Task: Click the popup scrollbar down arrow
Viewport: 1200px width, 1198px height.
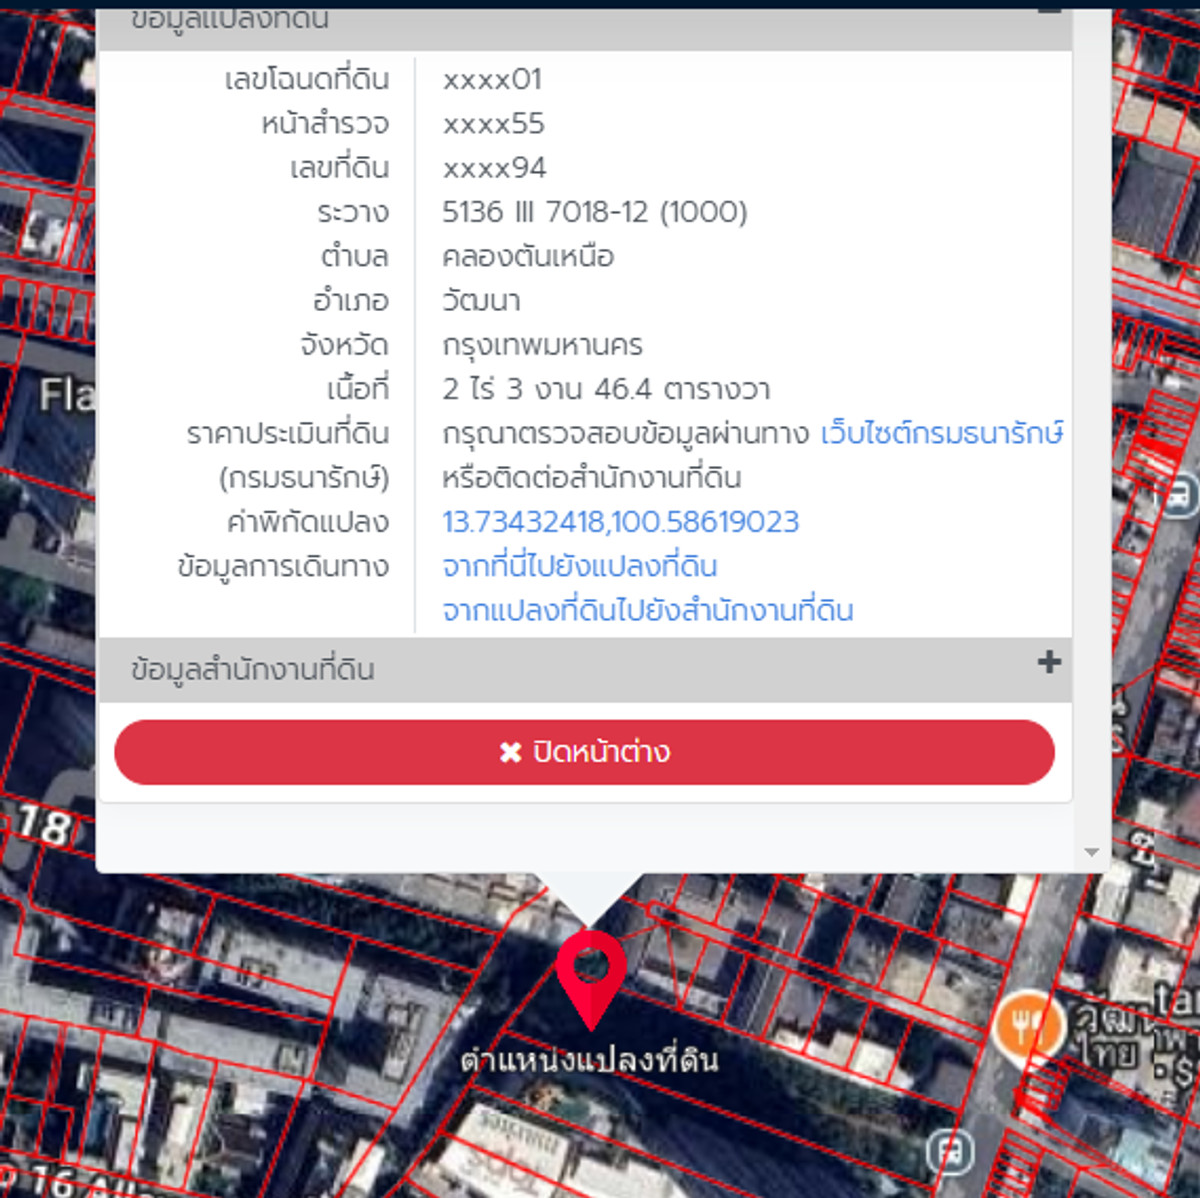Action: point(1091,852)
